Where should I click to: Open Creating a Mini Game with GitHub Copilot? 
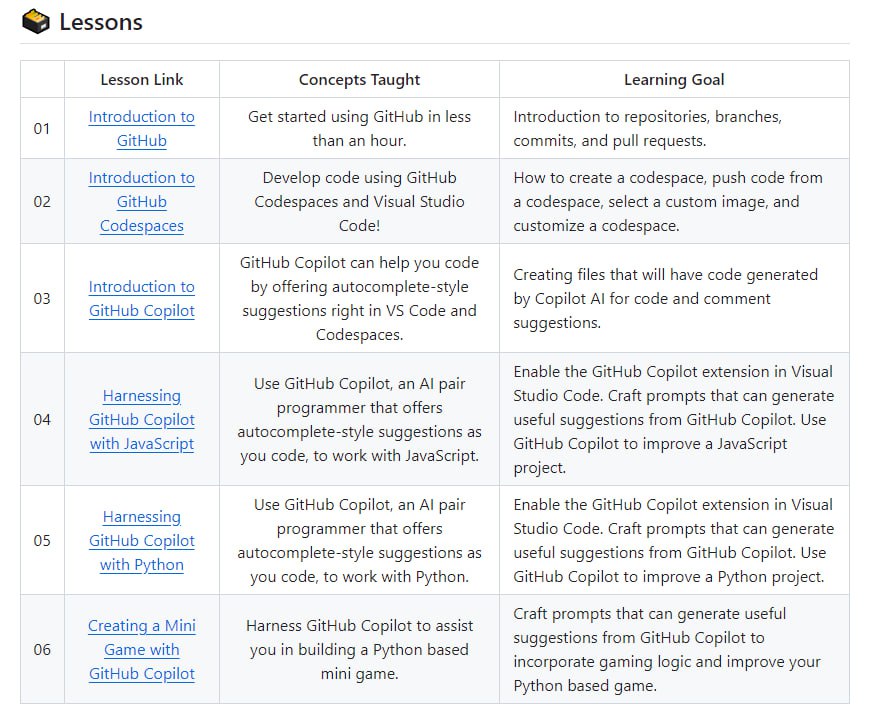click(141, 649)
